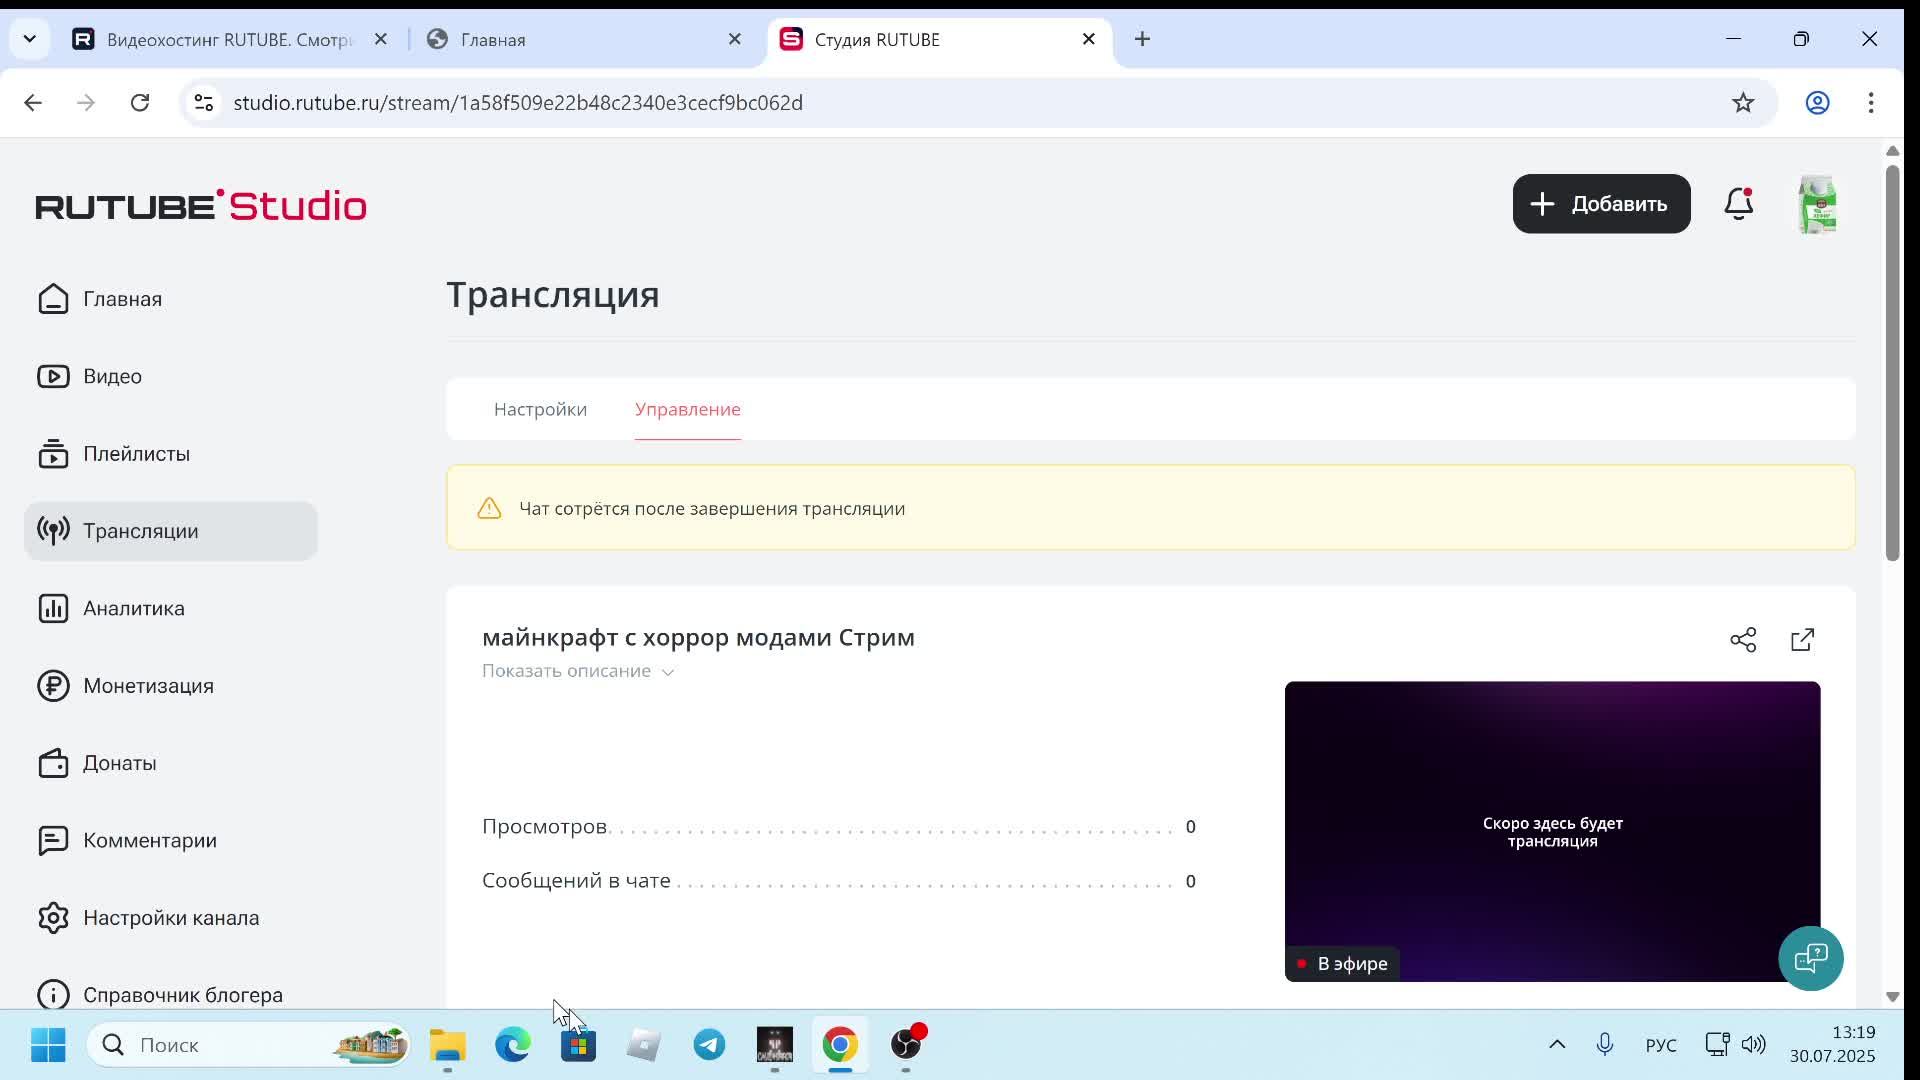The height and width of the screenshot is (1080, 1920).
Task: Switch to the Настройки tab
Action: click(540, 409)
